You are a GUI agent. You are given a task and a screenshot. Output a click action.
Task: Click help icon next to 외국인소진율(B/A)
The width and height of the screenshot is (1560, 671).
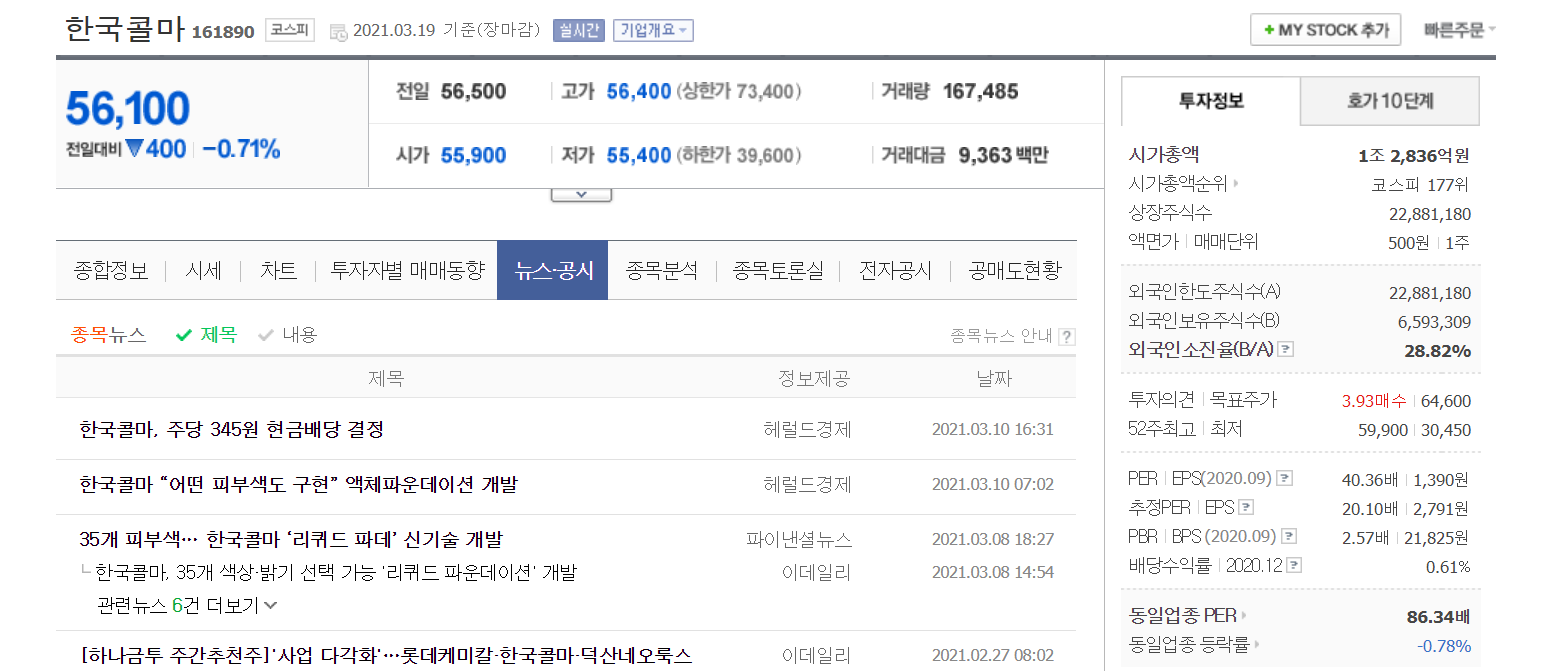click(x=1286, y=350)
